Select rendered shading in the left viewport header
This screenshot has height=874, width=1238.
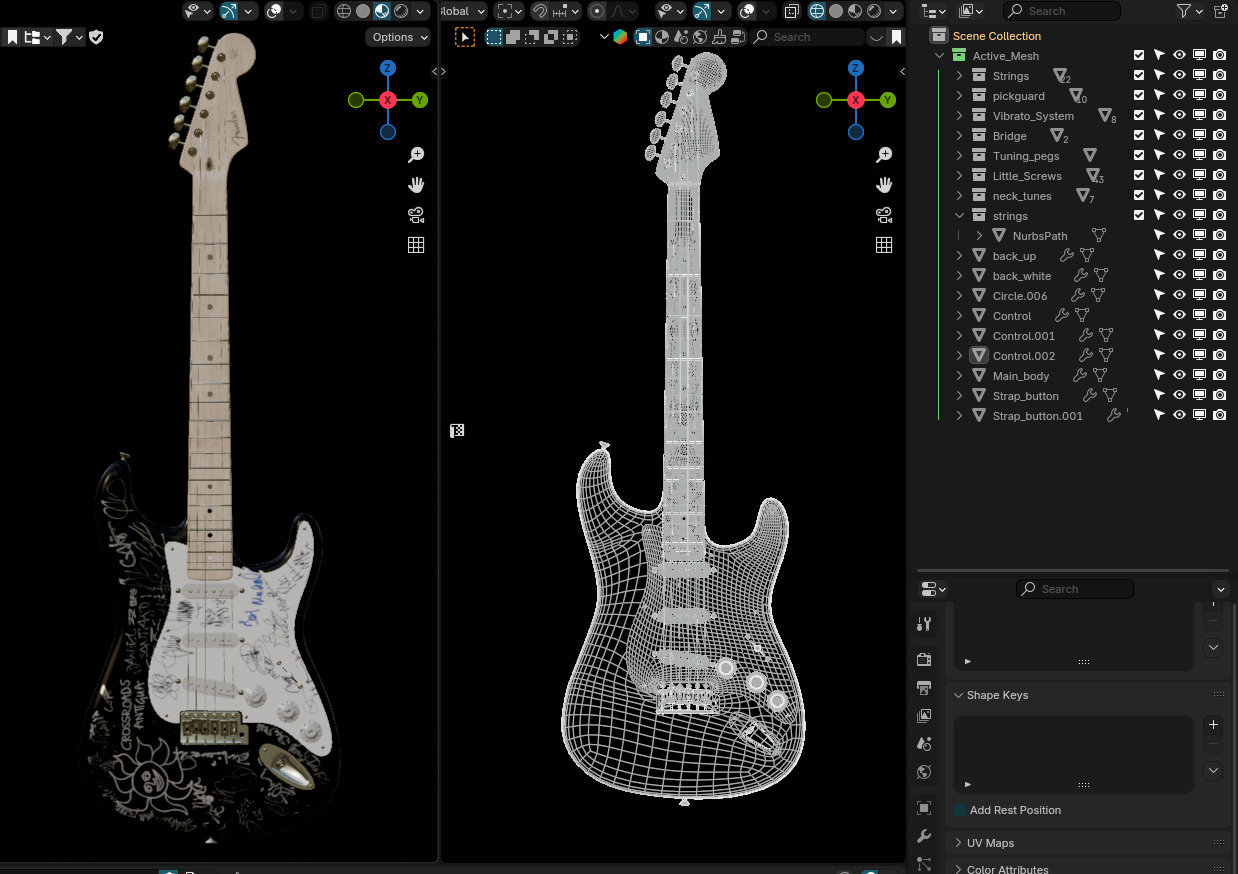[x=401, y=11]
